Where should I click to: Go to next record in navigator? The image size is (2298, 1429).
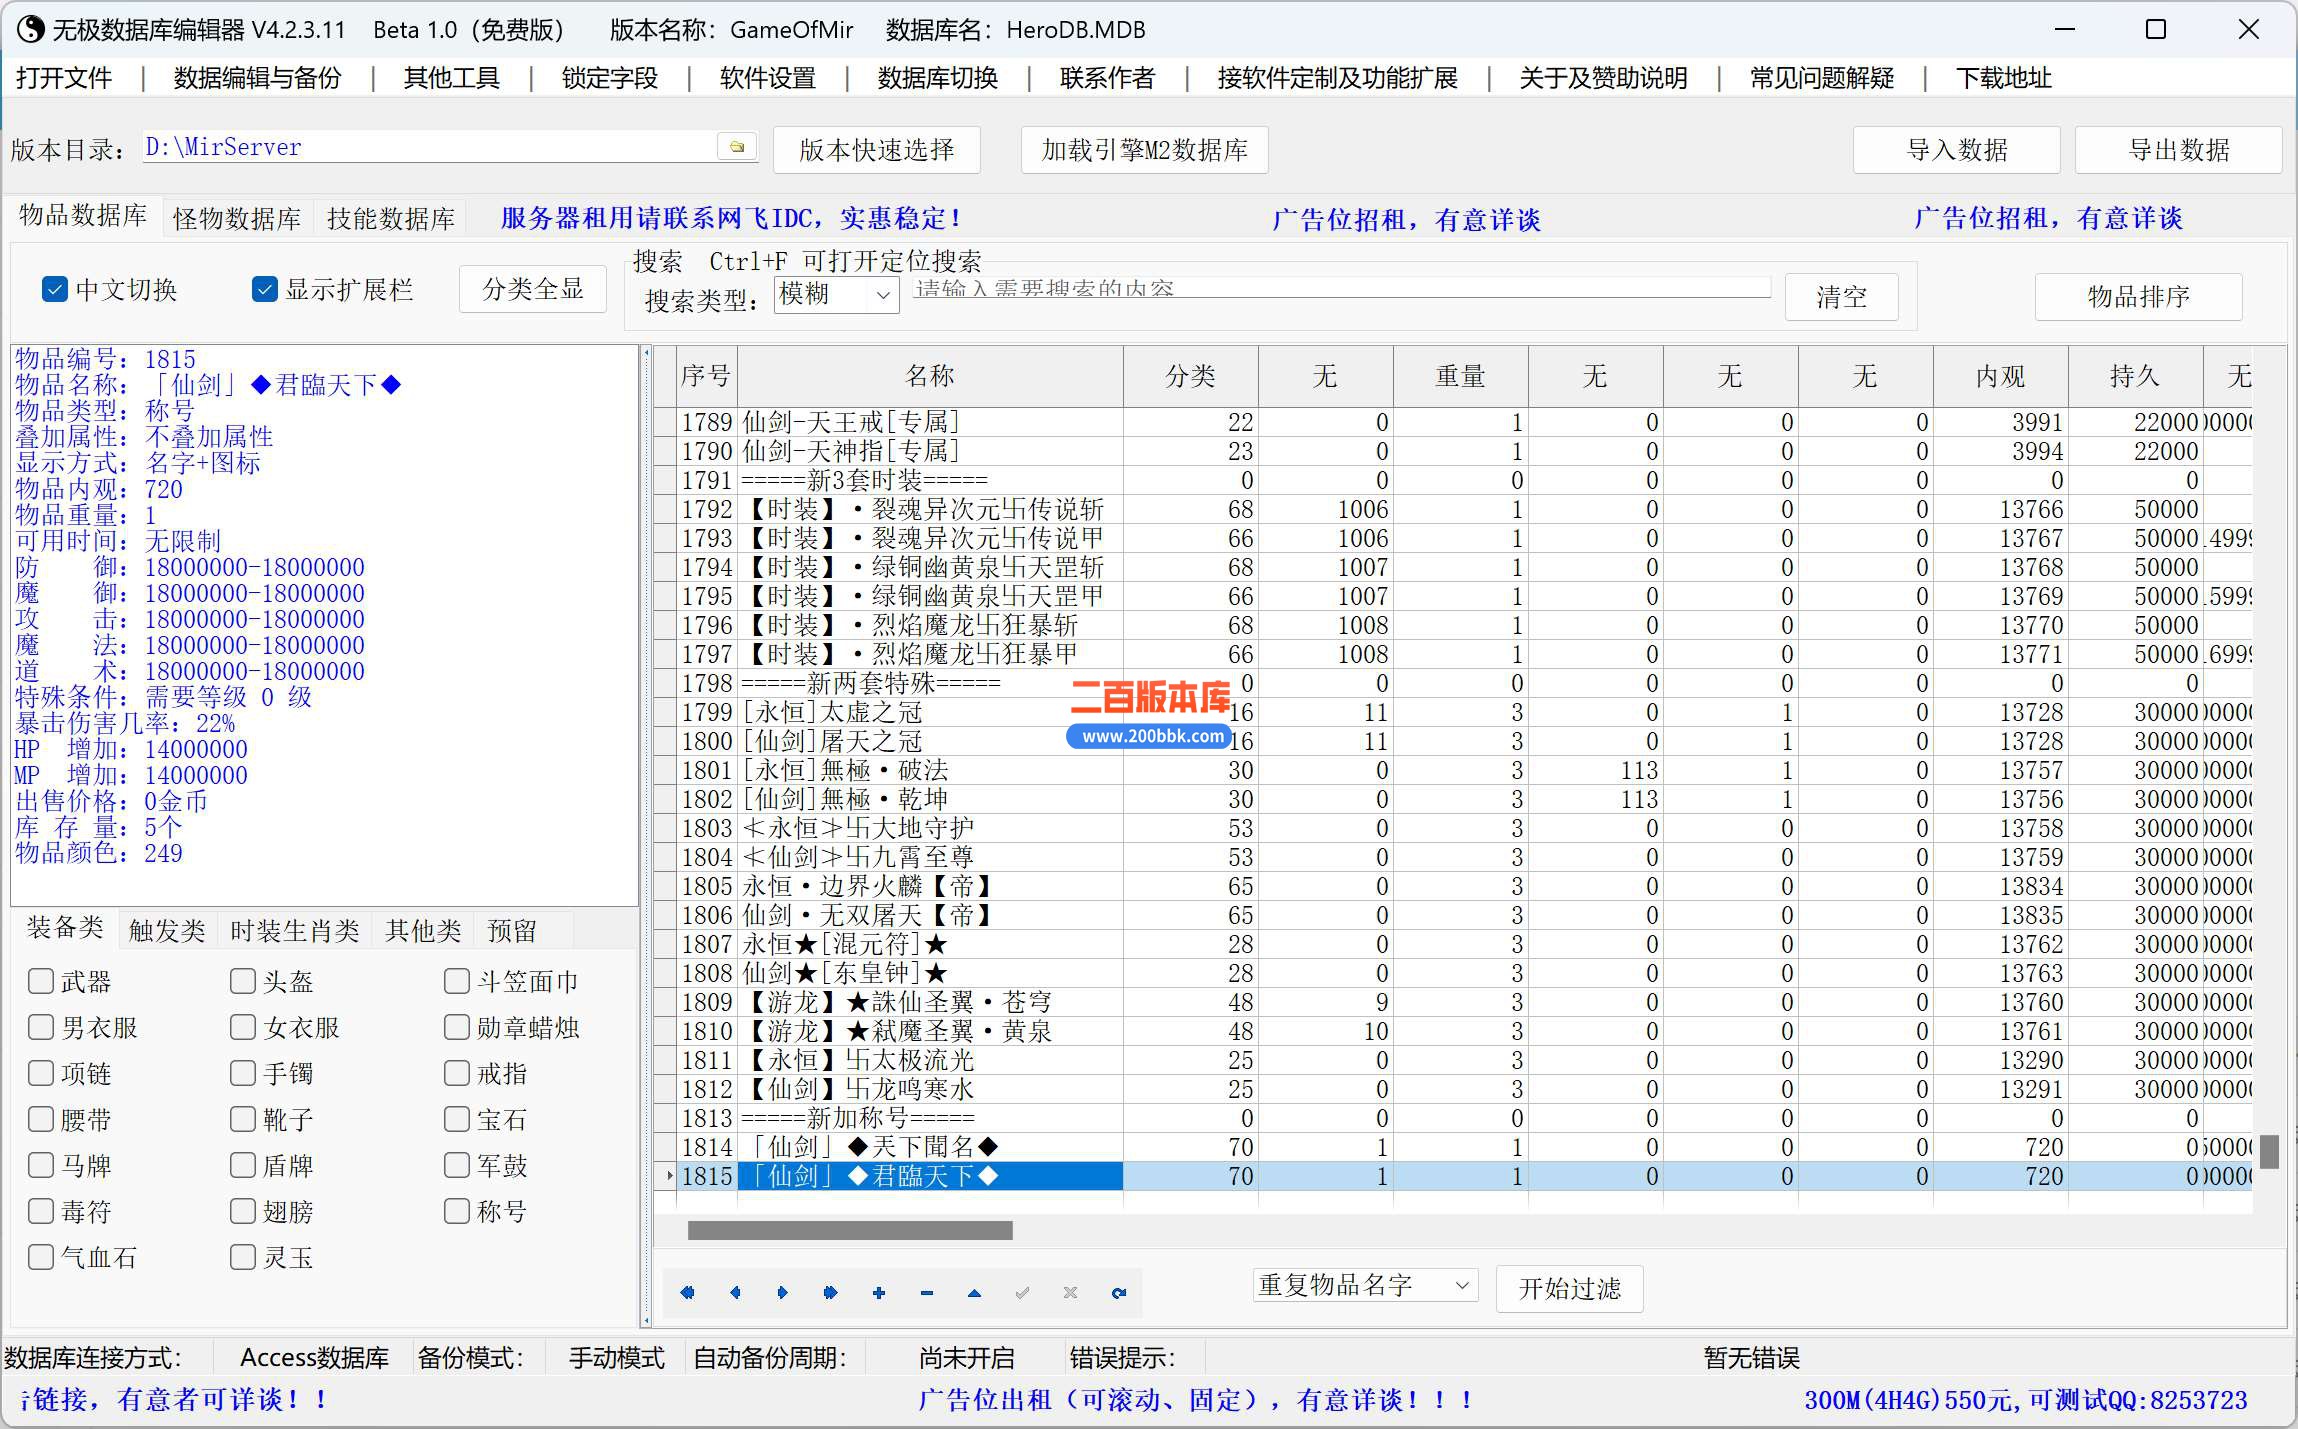tap(782, 1292)
